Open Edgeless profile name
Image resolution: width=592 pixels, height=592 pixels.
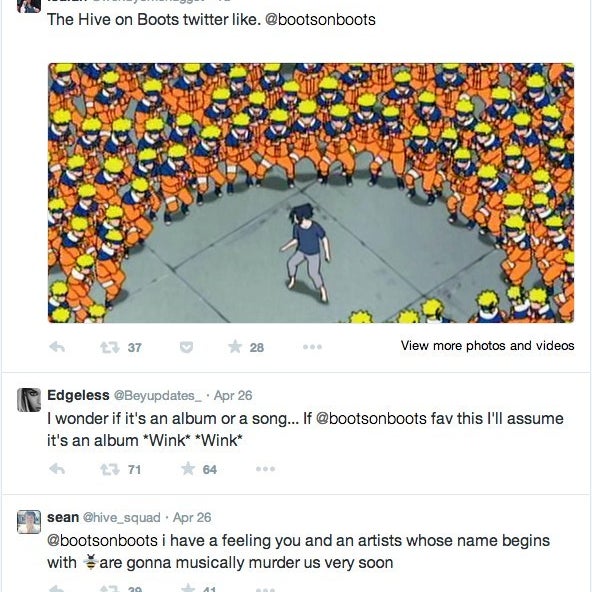coord(78,395)
